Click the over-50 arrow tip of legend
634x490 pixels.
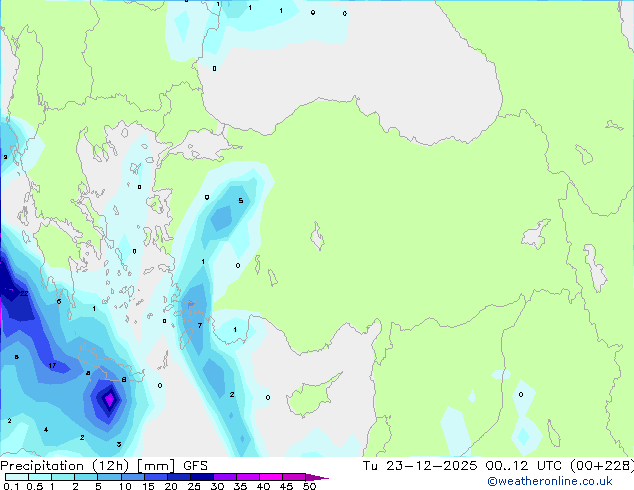click(x=317, y=477)
